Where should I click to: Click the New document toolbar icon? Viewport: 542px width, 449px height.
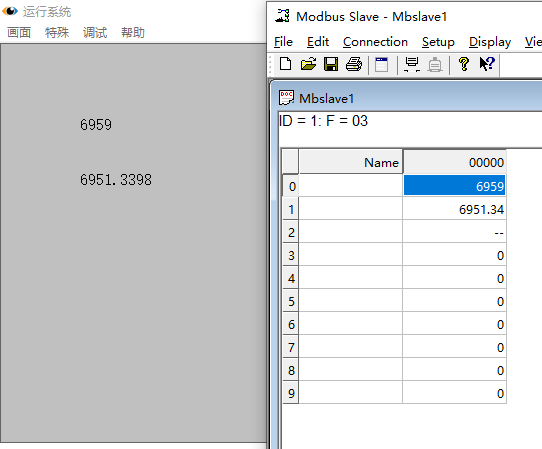285,64
